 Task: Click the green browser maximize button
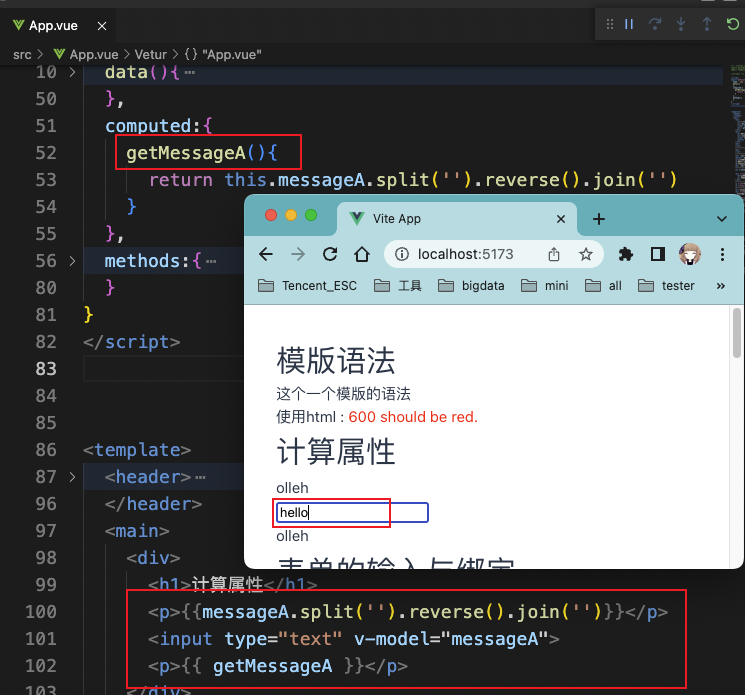click(311, 215)
